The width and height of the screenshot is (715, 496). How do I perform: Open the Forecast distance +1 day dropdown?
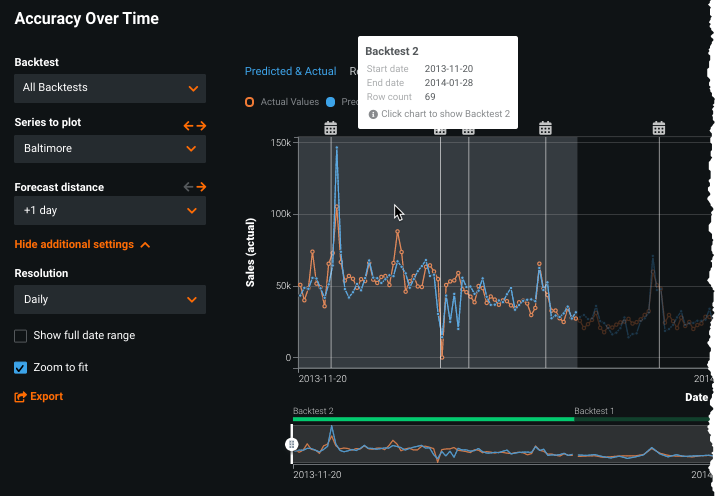pos(110,211)
